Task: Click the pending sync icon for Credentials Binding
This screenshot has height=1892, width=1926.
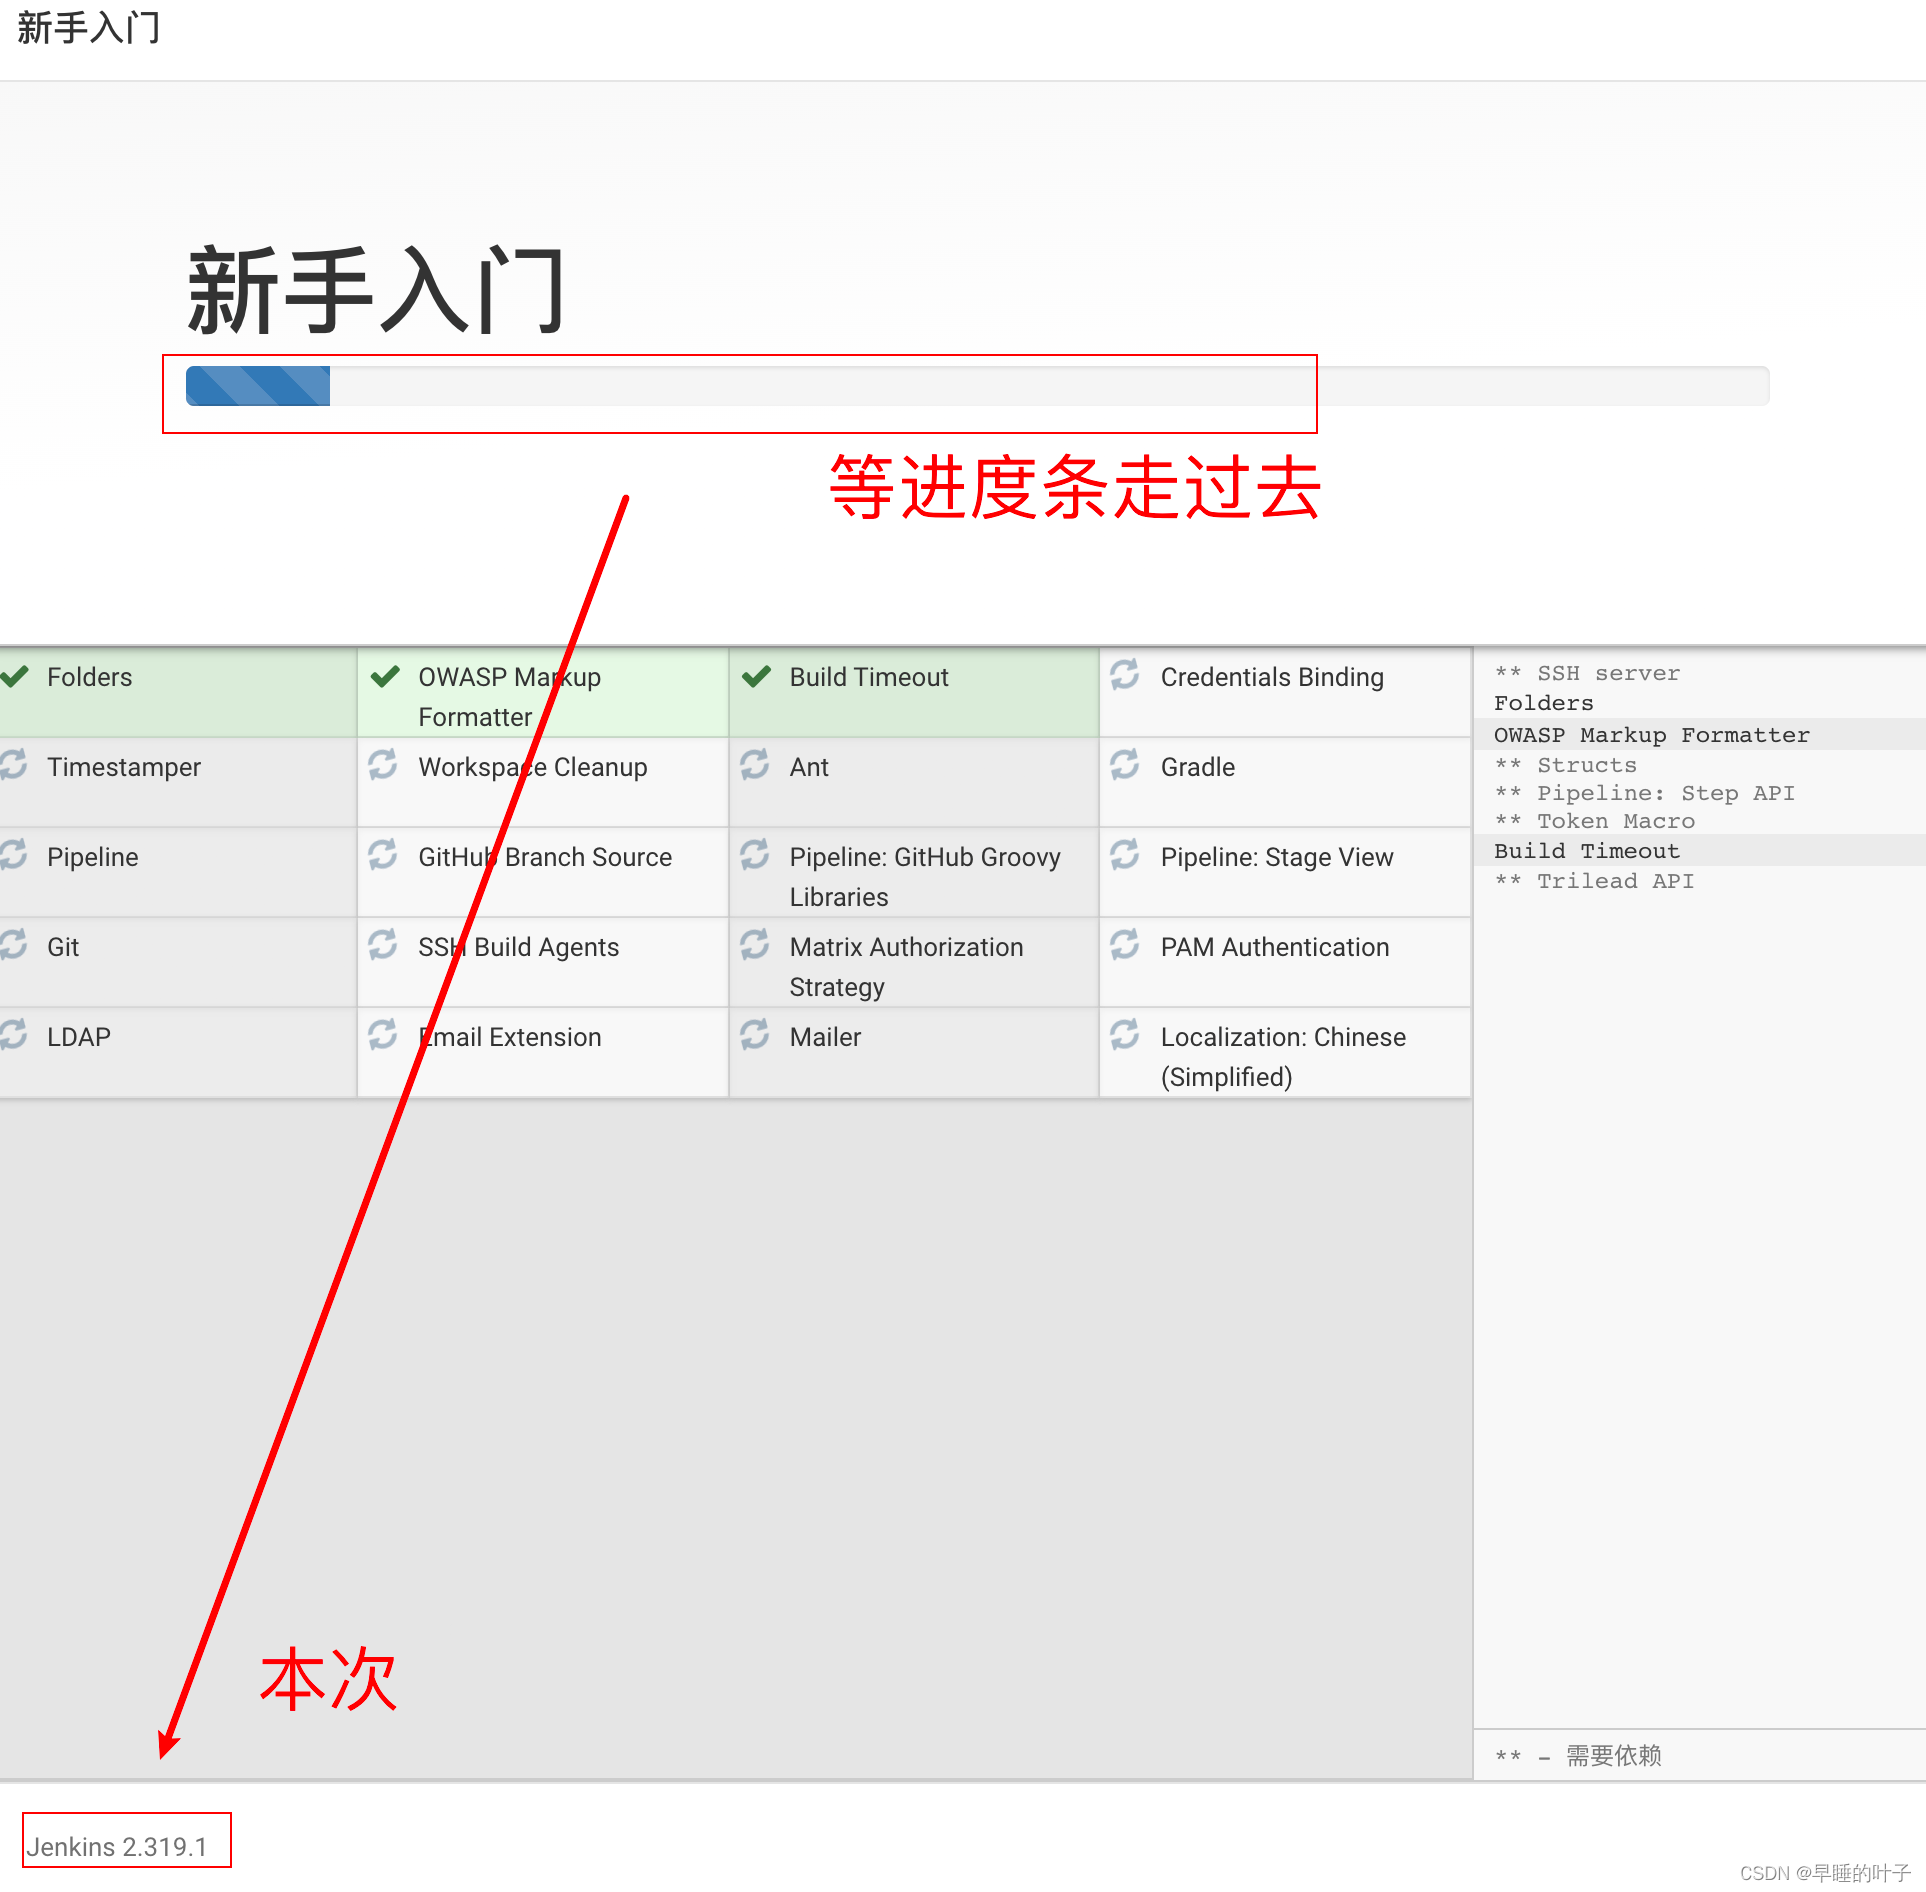Action: click(1125, 675)
